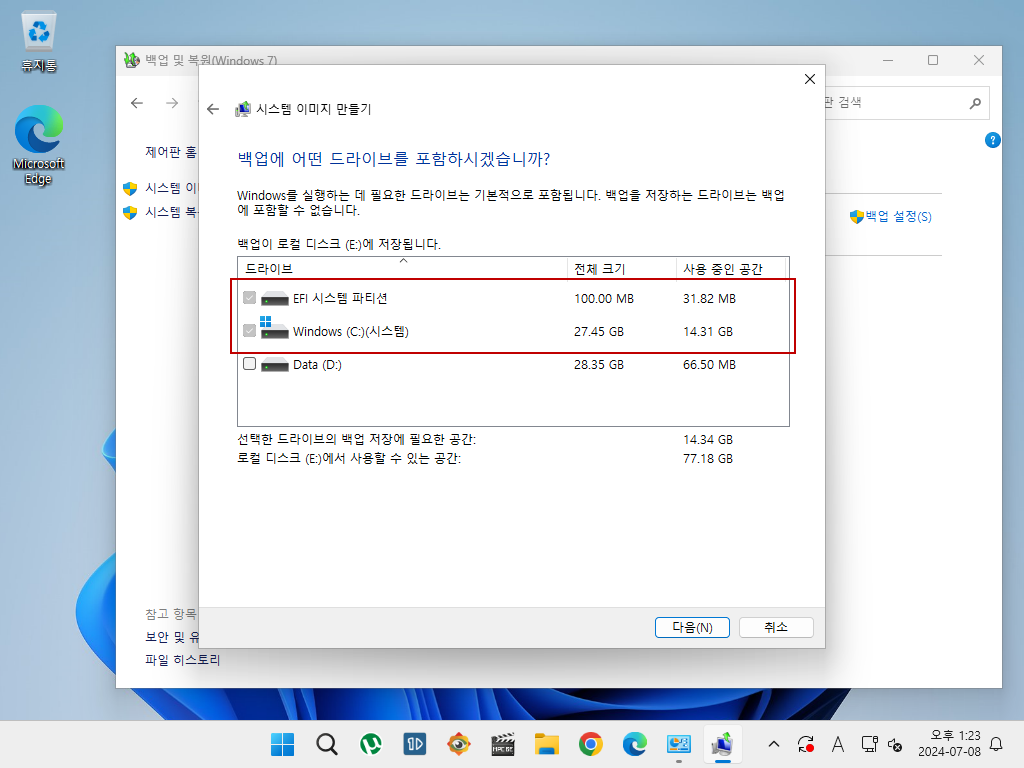
Task: Click the 28.35 GB total size value
Action: 599,364
